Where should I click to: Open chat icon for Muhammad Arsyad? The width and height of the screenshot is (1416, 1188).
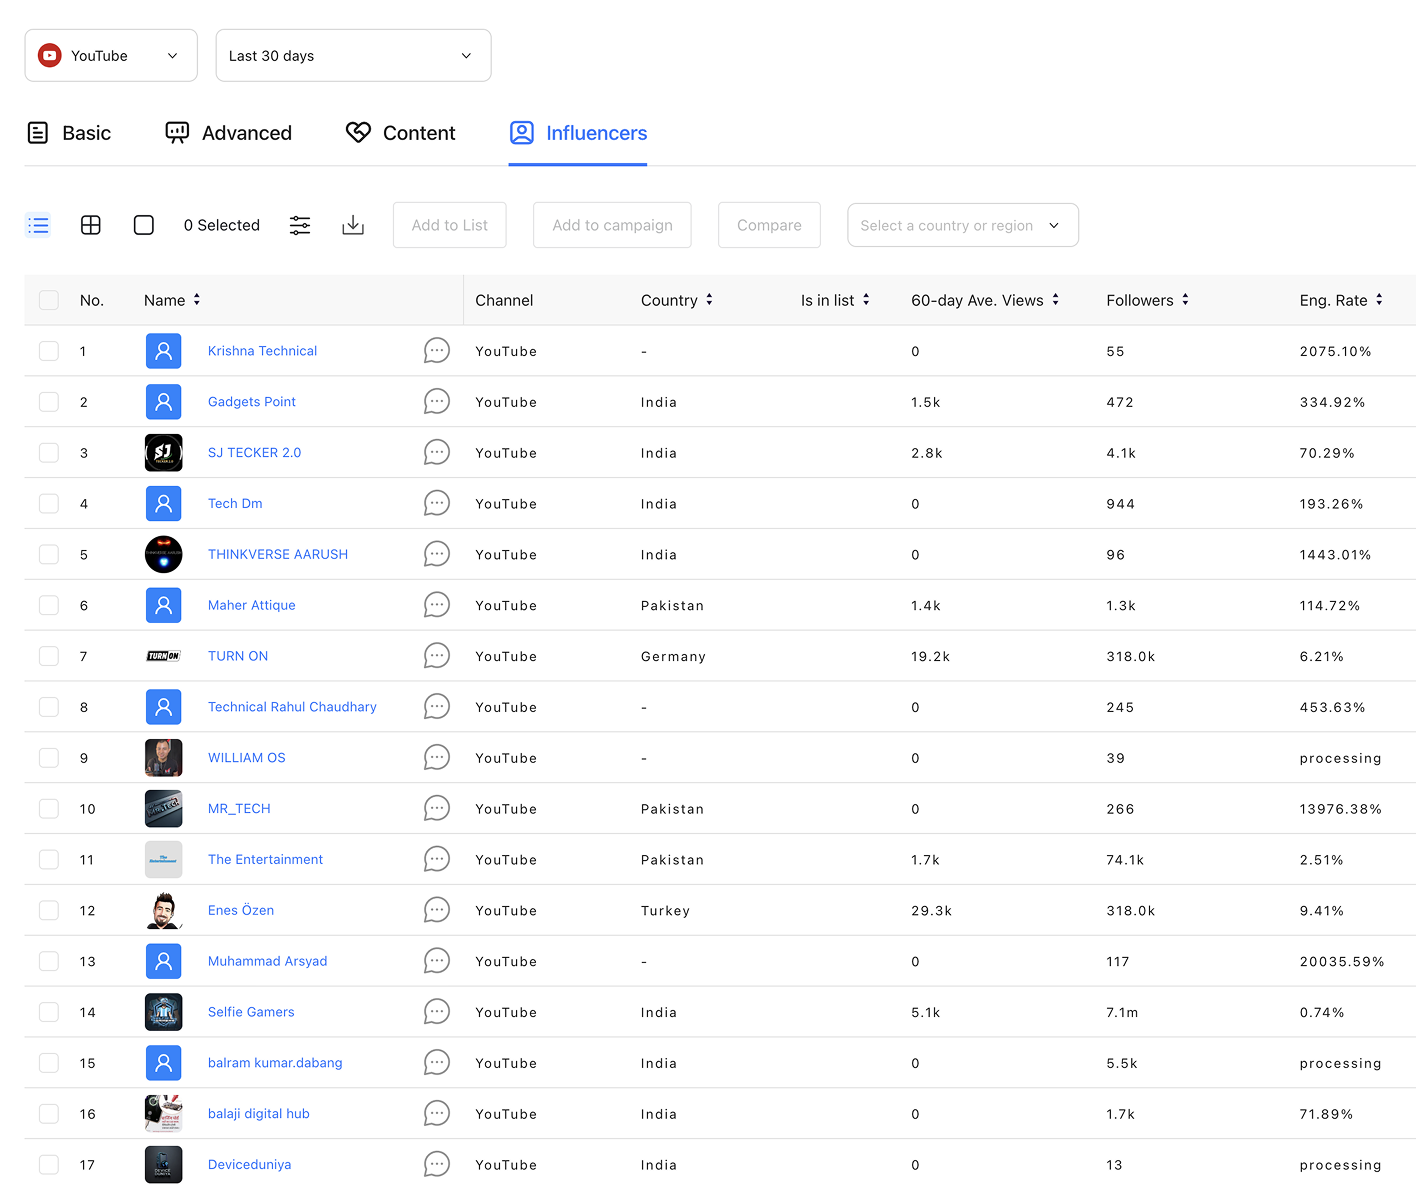click(437, 960)
